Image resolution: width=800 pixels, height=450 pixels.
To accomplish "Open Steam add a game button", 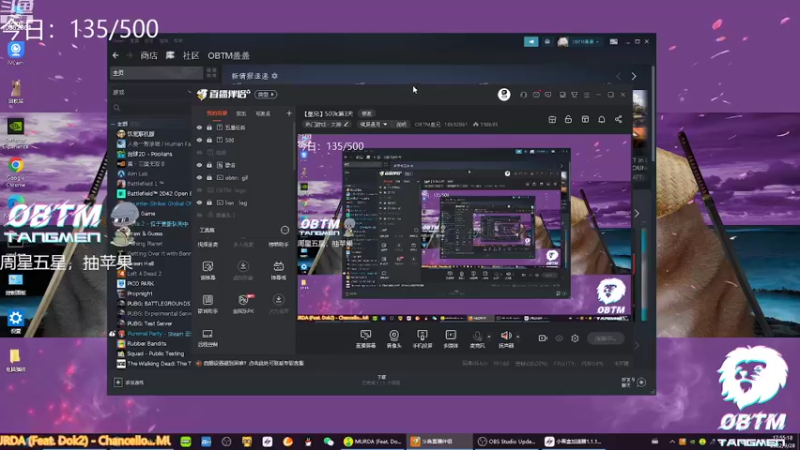I will coord(130,382).
